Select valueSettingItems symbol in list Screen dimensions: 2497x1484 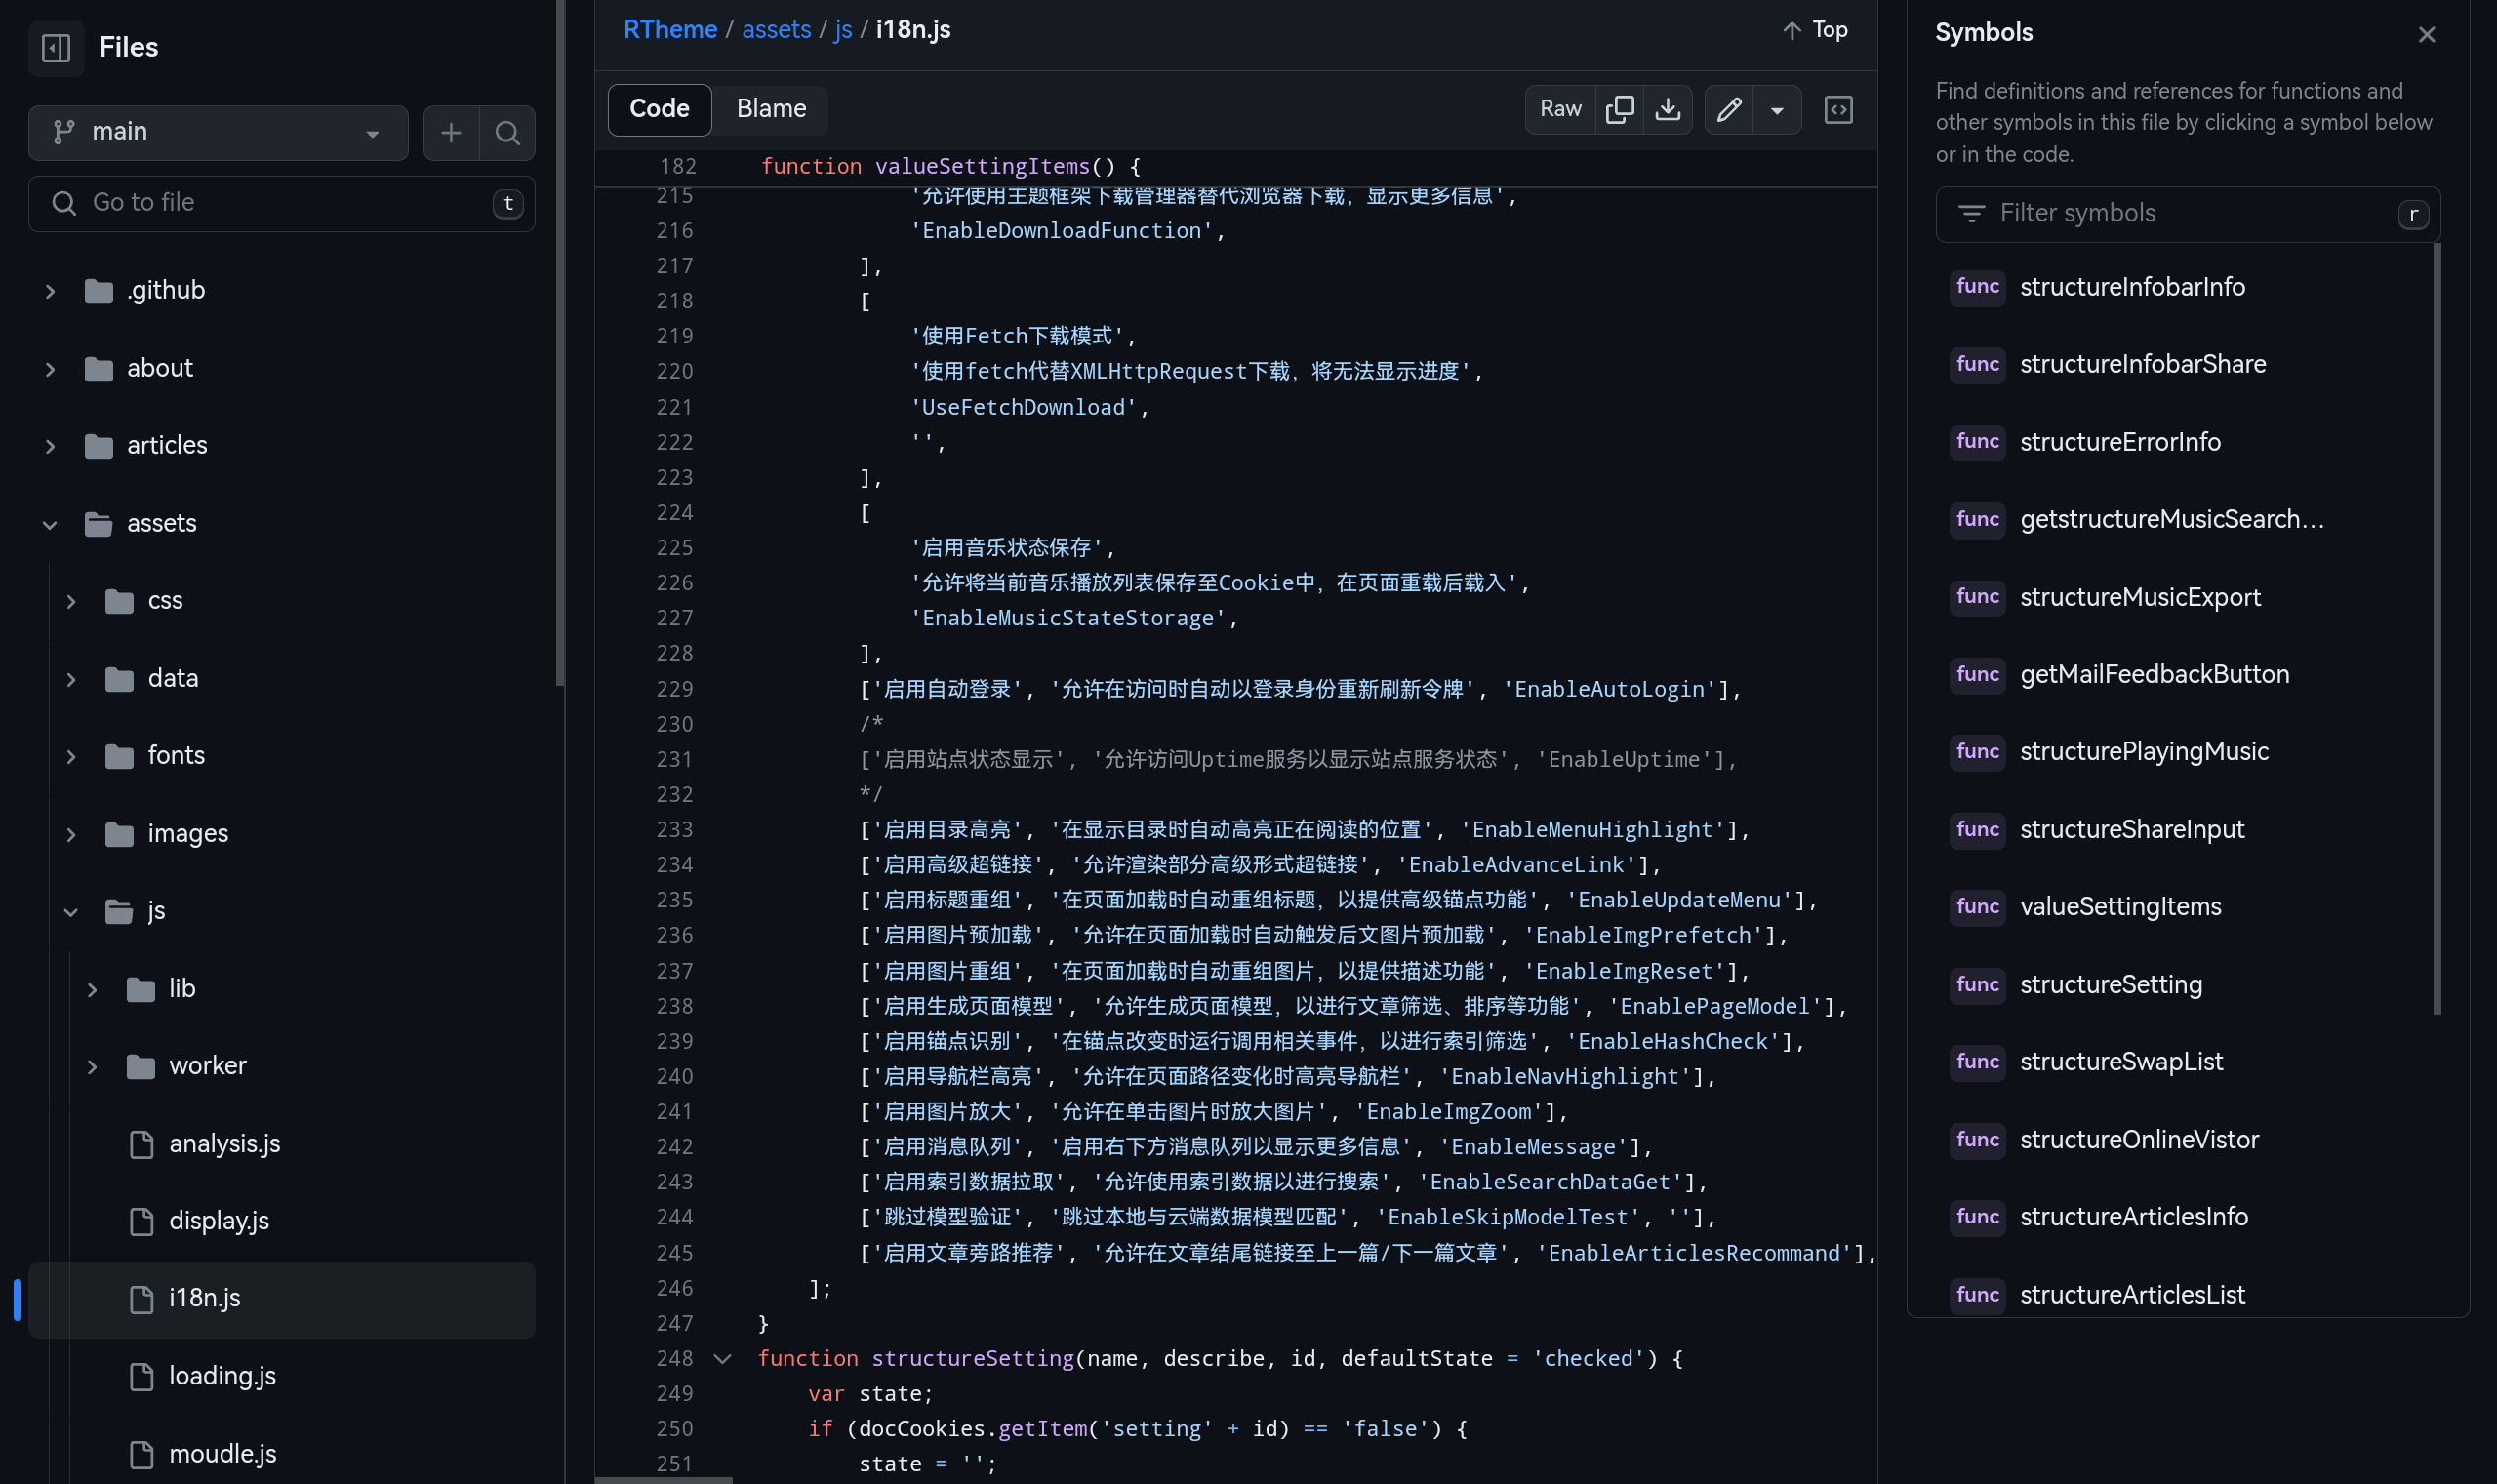pyautogui.click(x=2120, y=906)
